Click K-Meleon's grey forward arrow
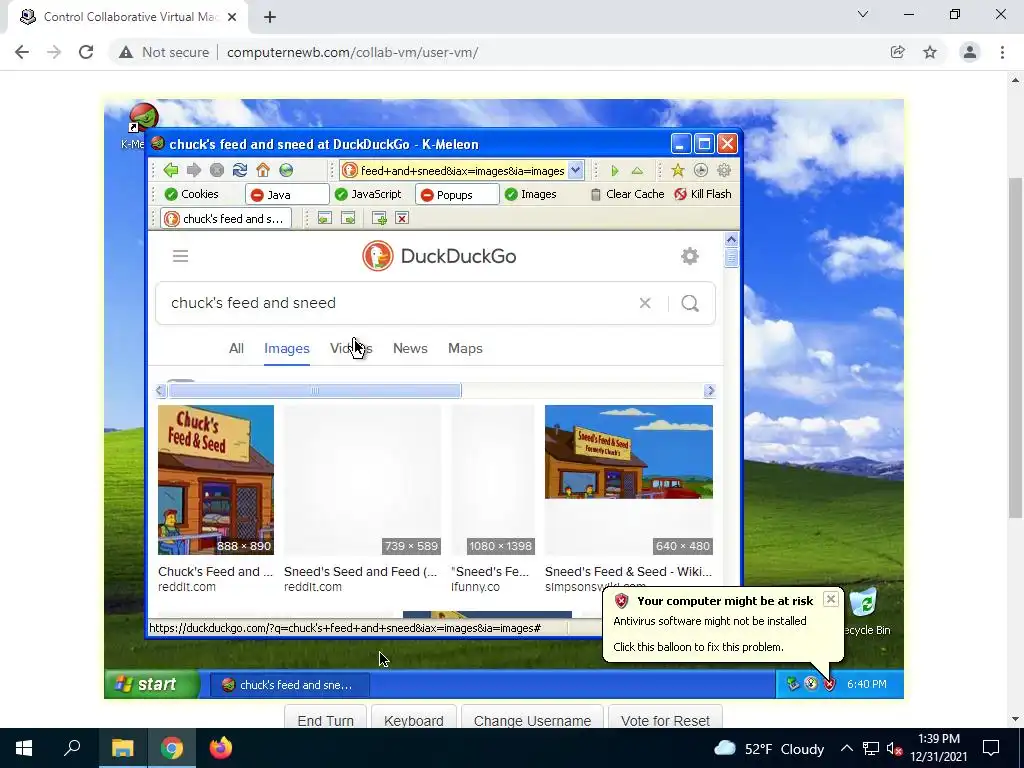The image size is (1024, 768). (194, 170)
